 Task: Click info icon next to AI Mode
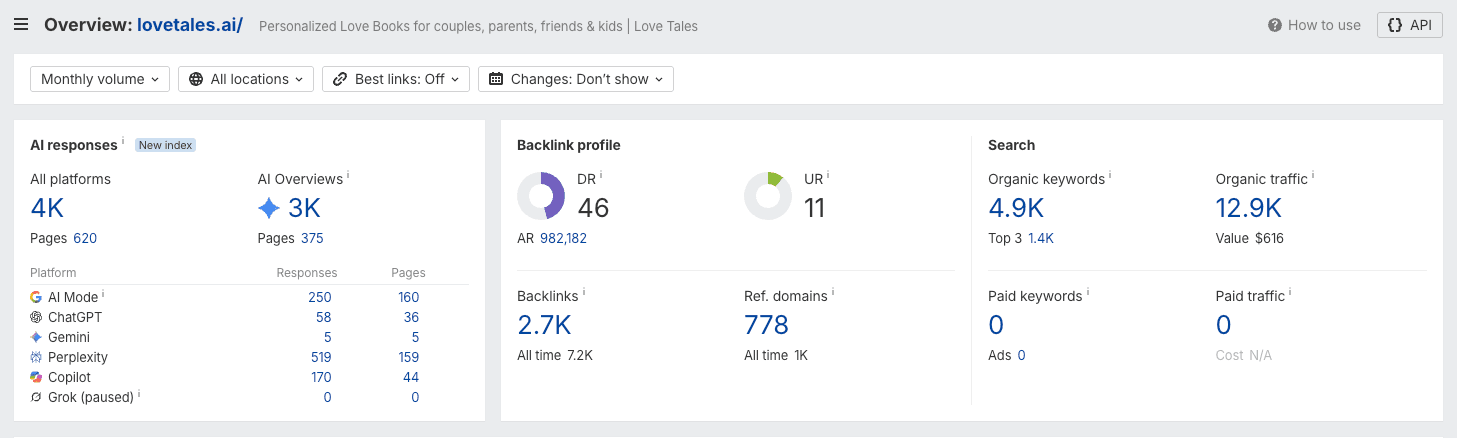pos(103,294)
